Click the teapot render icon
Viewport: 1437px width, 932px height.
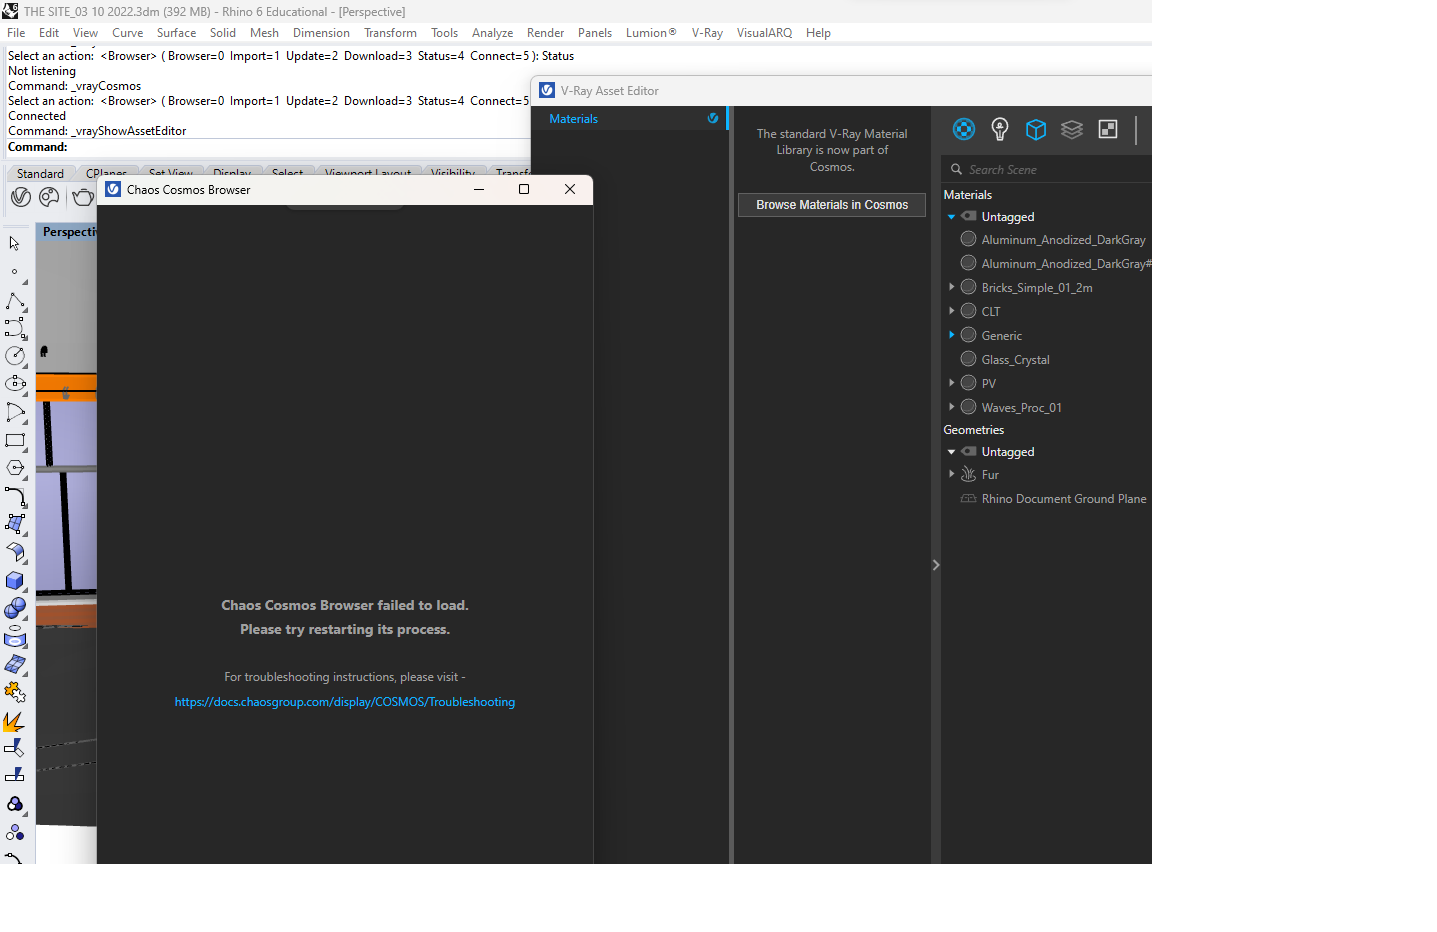(x=83, y=197)
